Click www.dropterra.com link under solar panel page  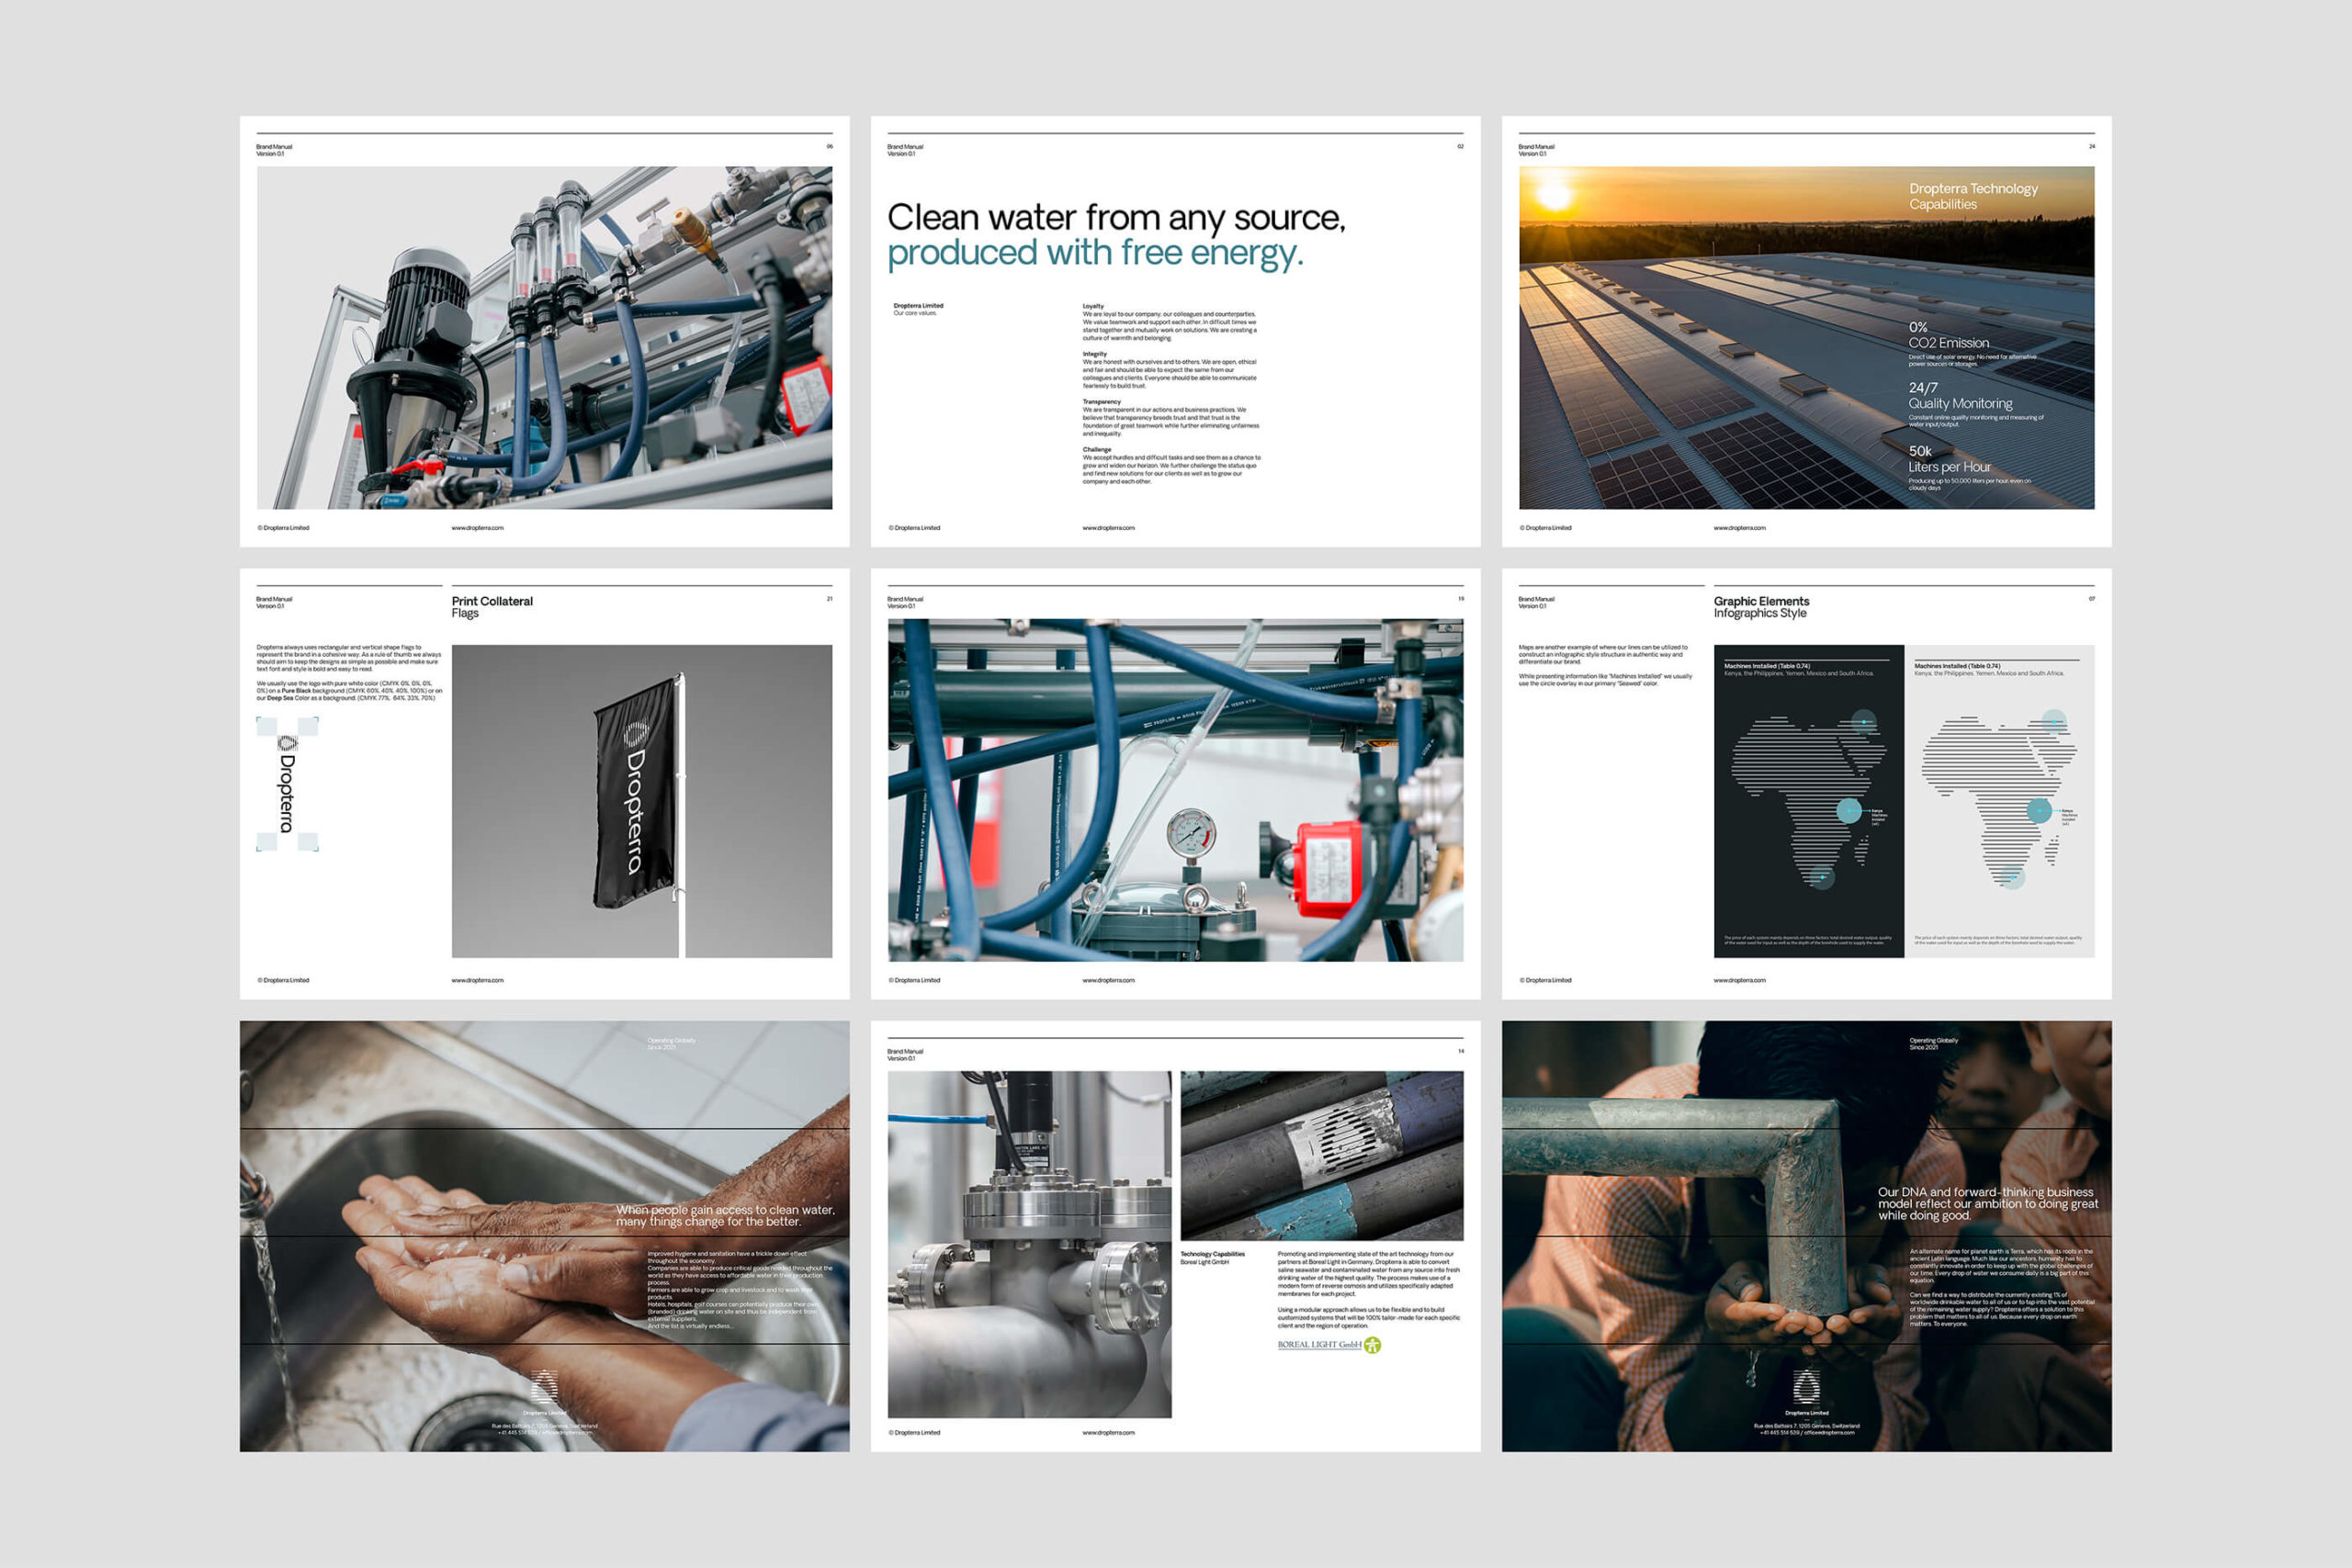1739,528
